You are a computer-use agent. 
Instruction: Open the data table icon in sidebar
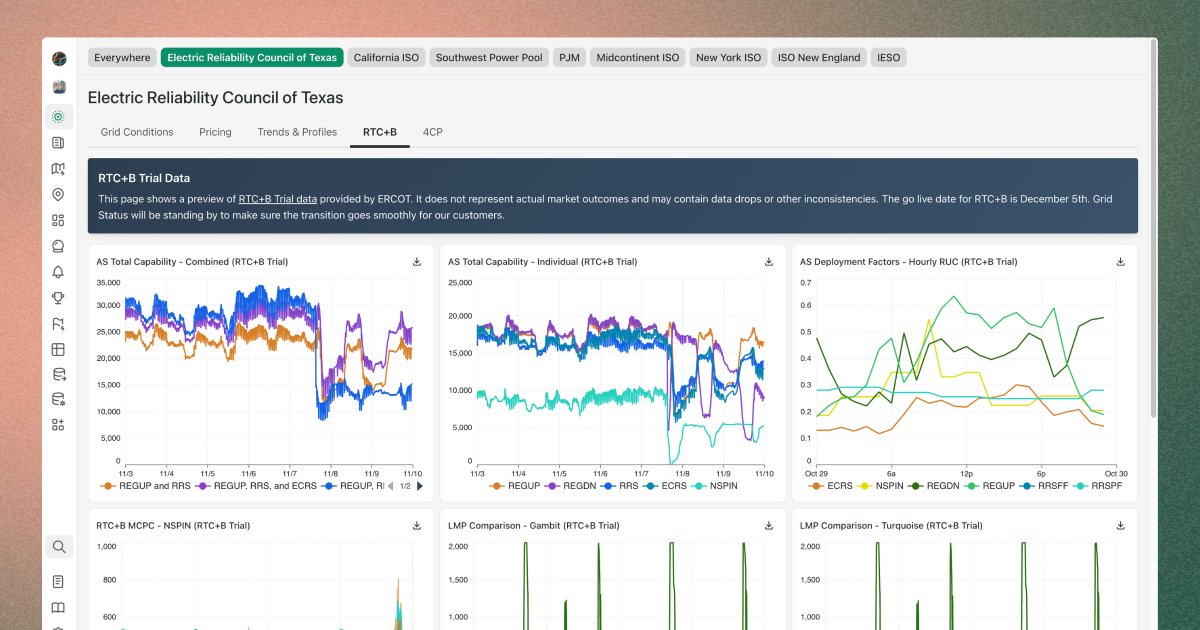point(58,350)
